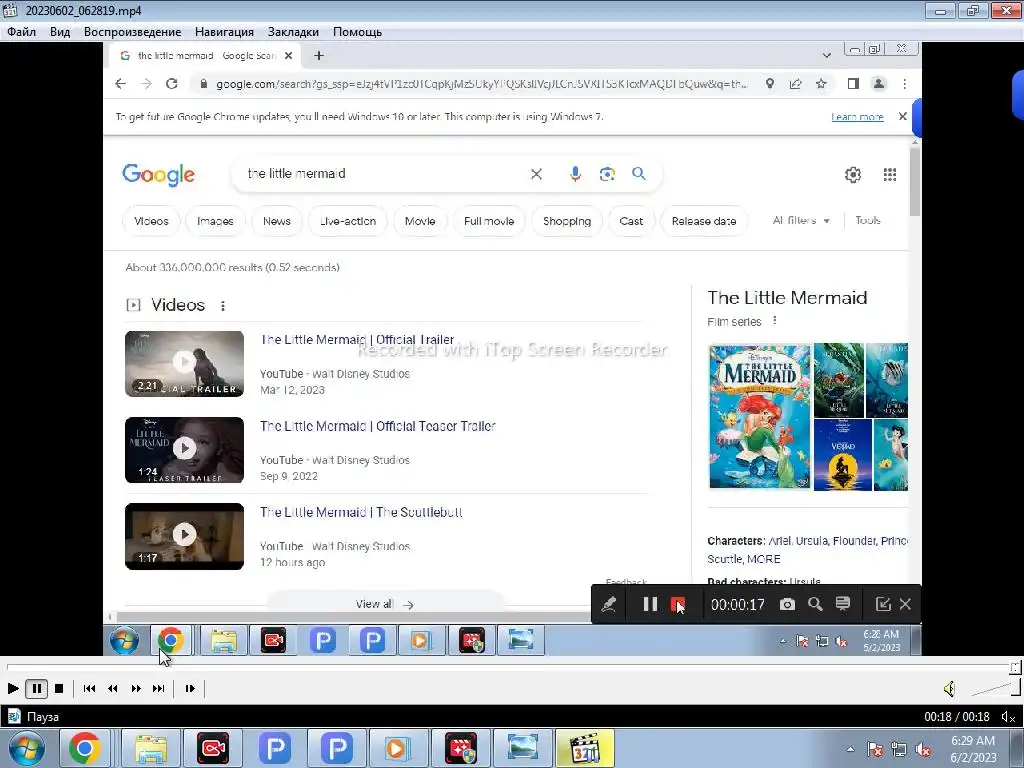Skip to next file in player

tap(159, 688)
